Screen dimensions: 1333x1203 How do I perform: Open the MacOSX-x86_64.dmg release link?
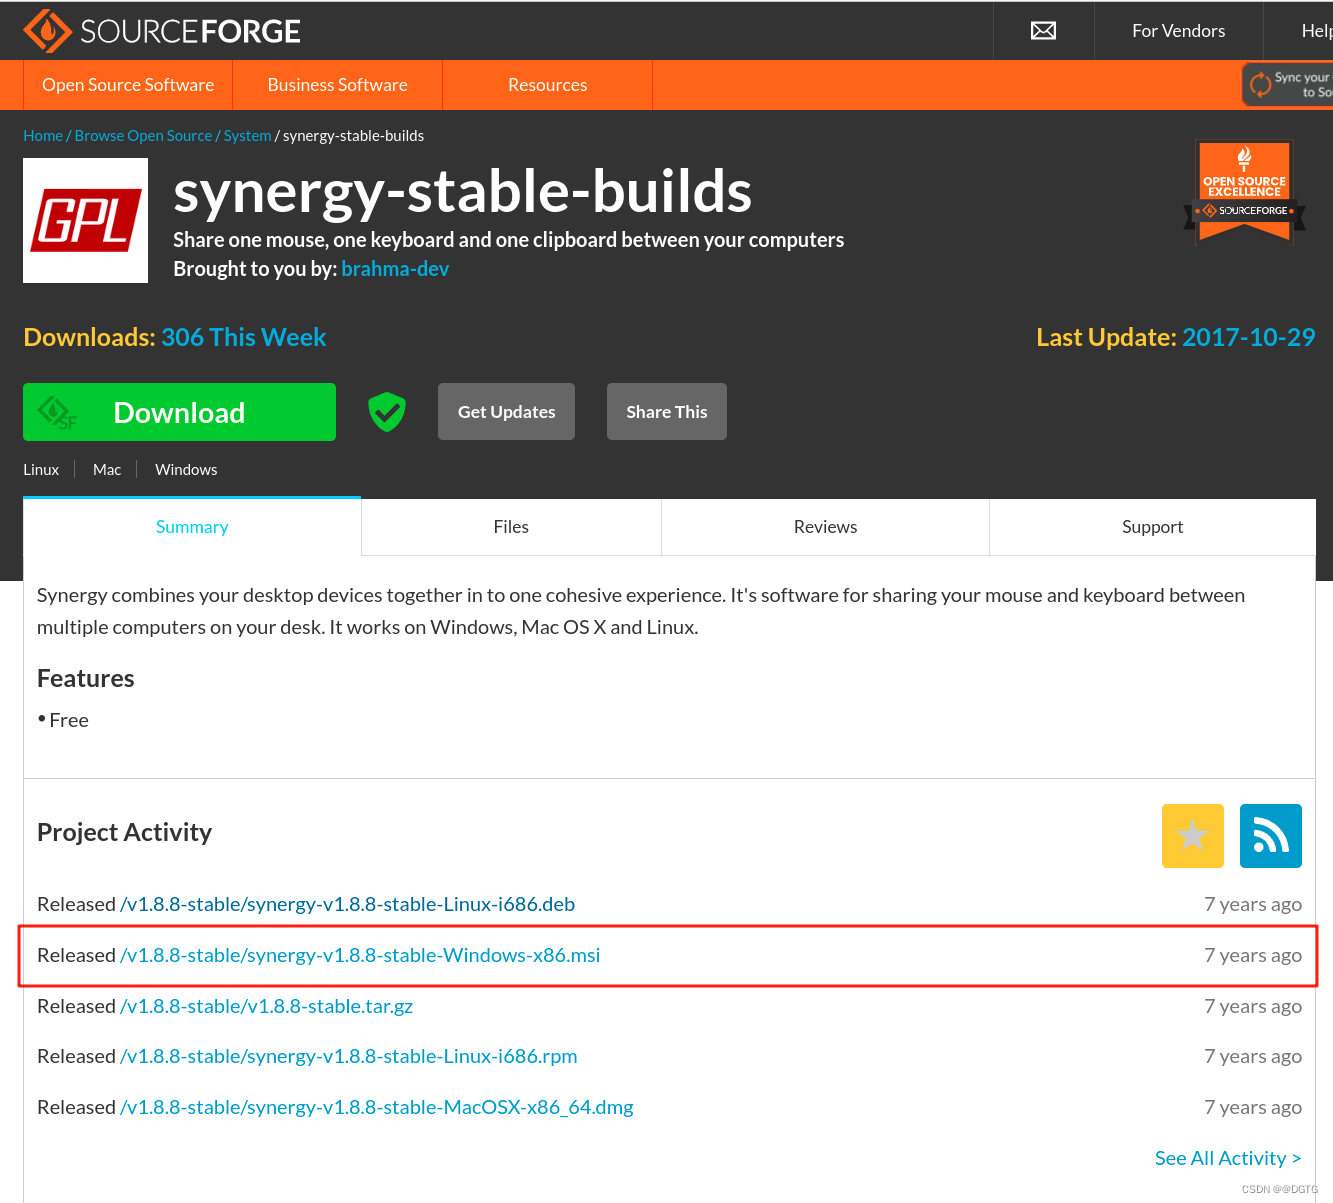[x=376, y=1107]
